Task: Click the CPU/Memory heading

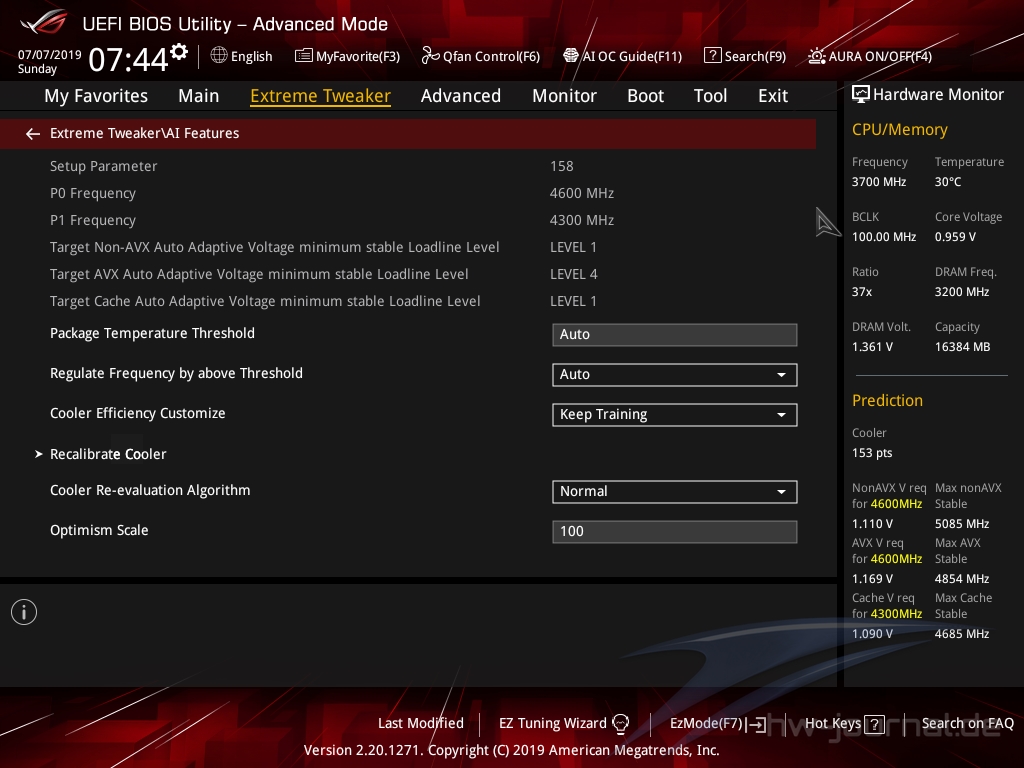Action: pos(899,130)
